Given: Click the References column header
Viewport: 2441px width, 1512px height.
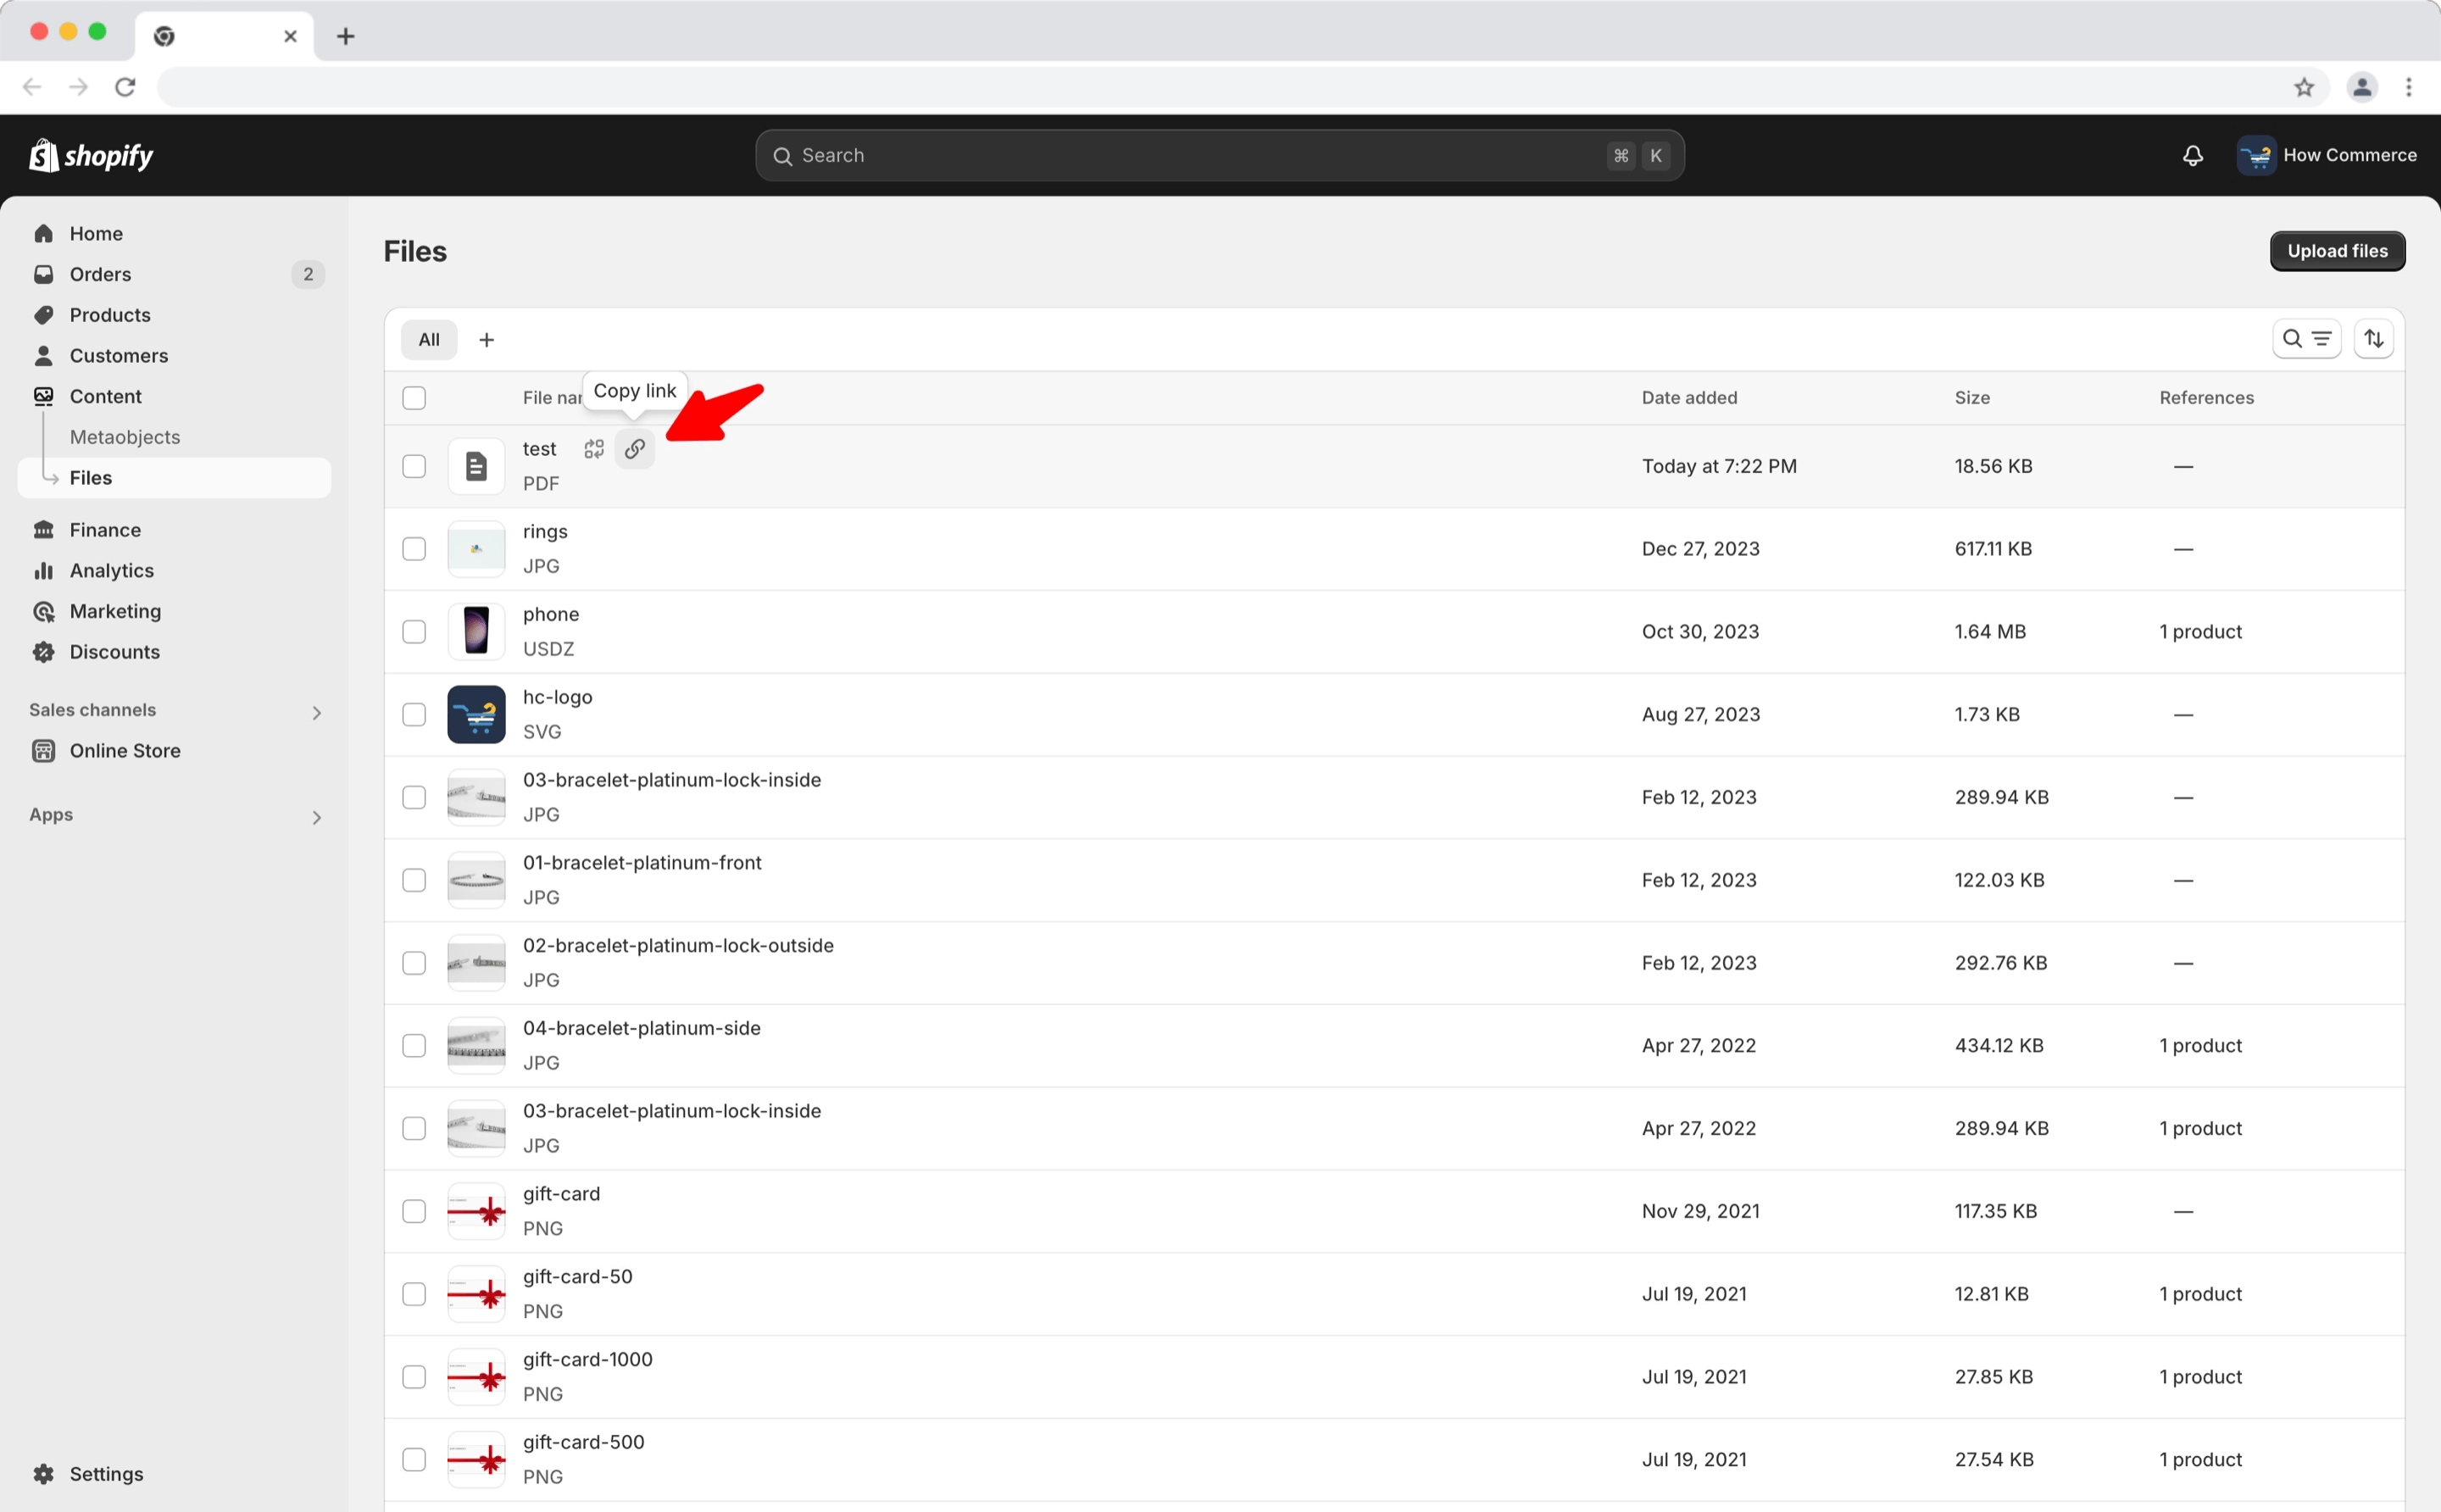Looking at the screenshot, I should (2206, 398).
